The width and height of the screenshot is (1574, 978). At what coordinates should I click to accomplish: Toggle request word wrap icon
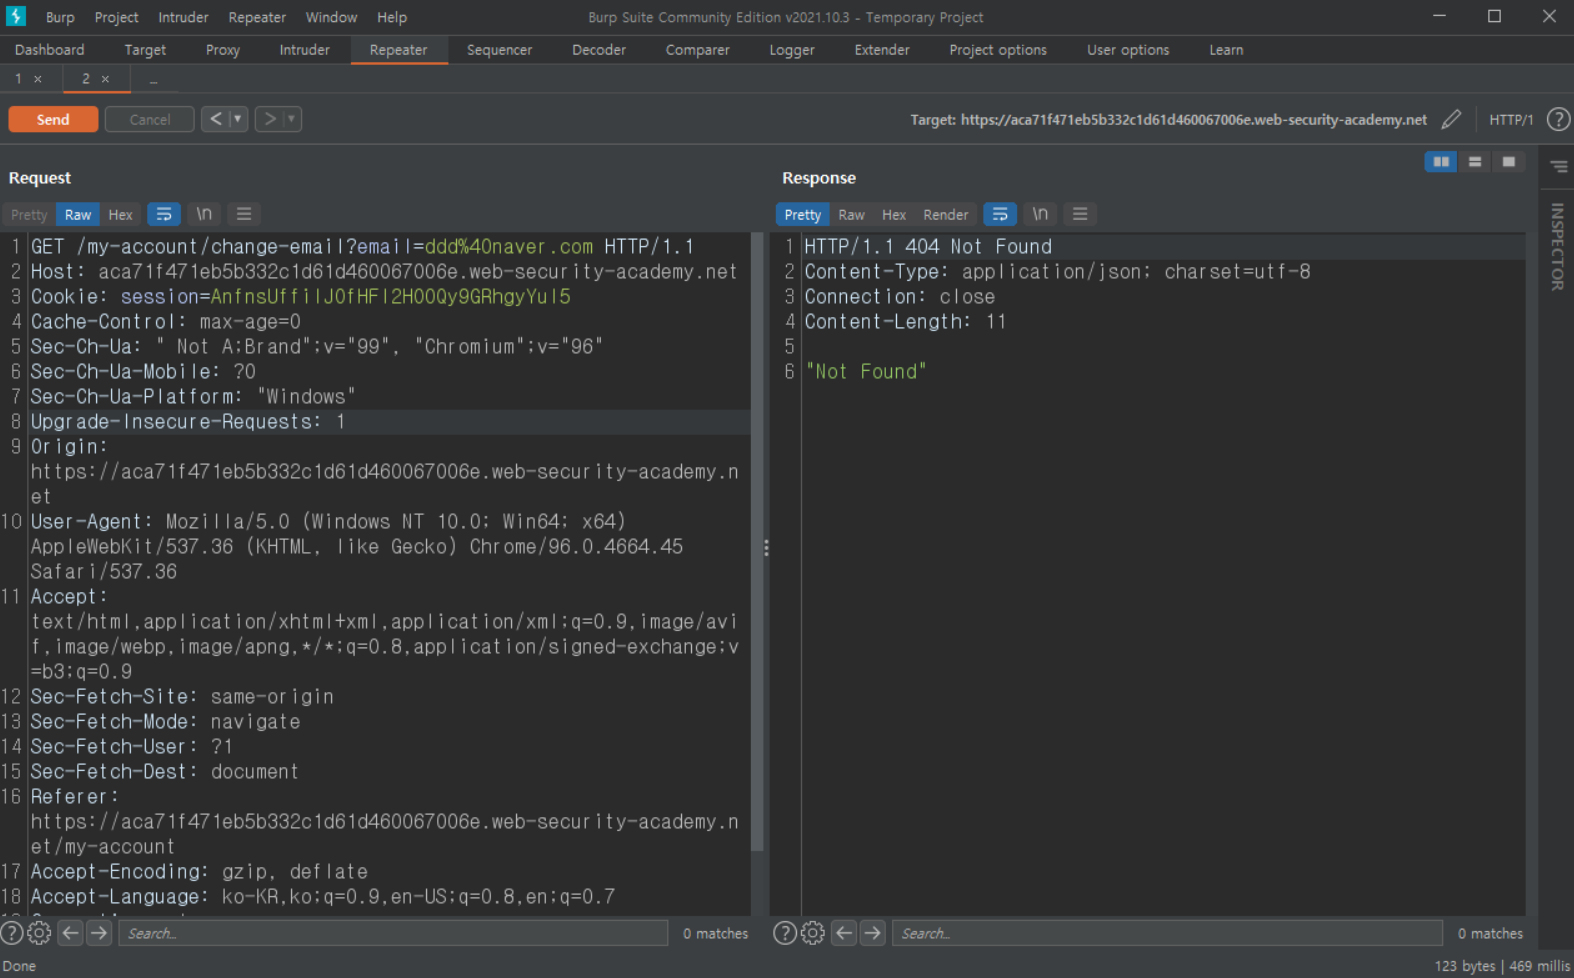pos(164,214)
